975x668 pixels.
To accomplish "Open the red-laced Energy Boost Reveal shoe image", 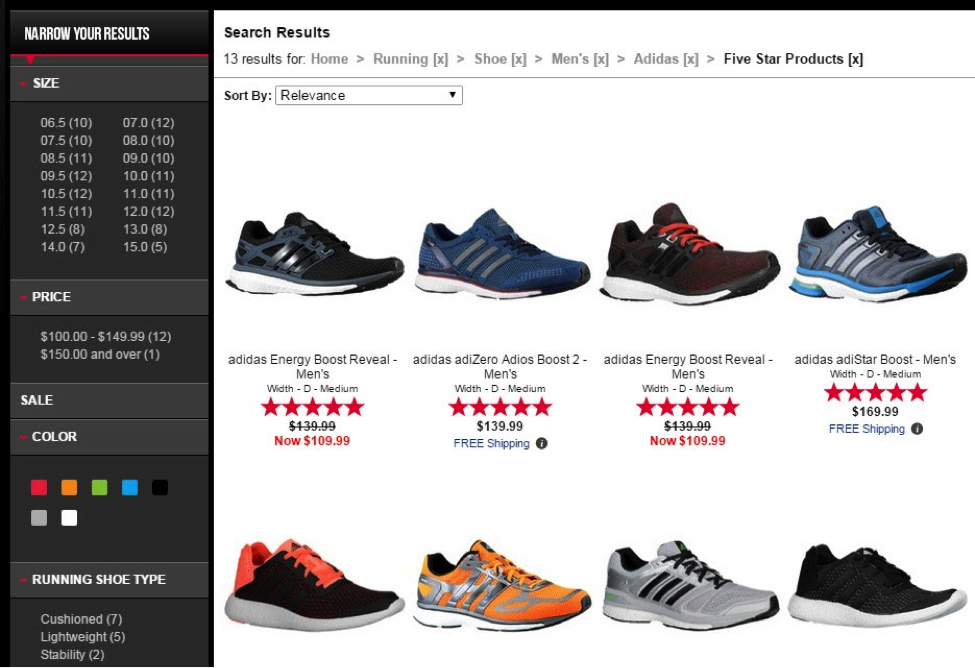I will [x=689, y=254].
